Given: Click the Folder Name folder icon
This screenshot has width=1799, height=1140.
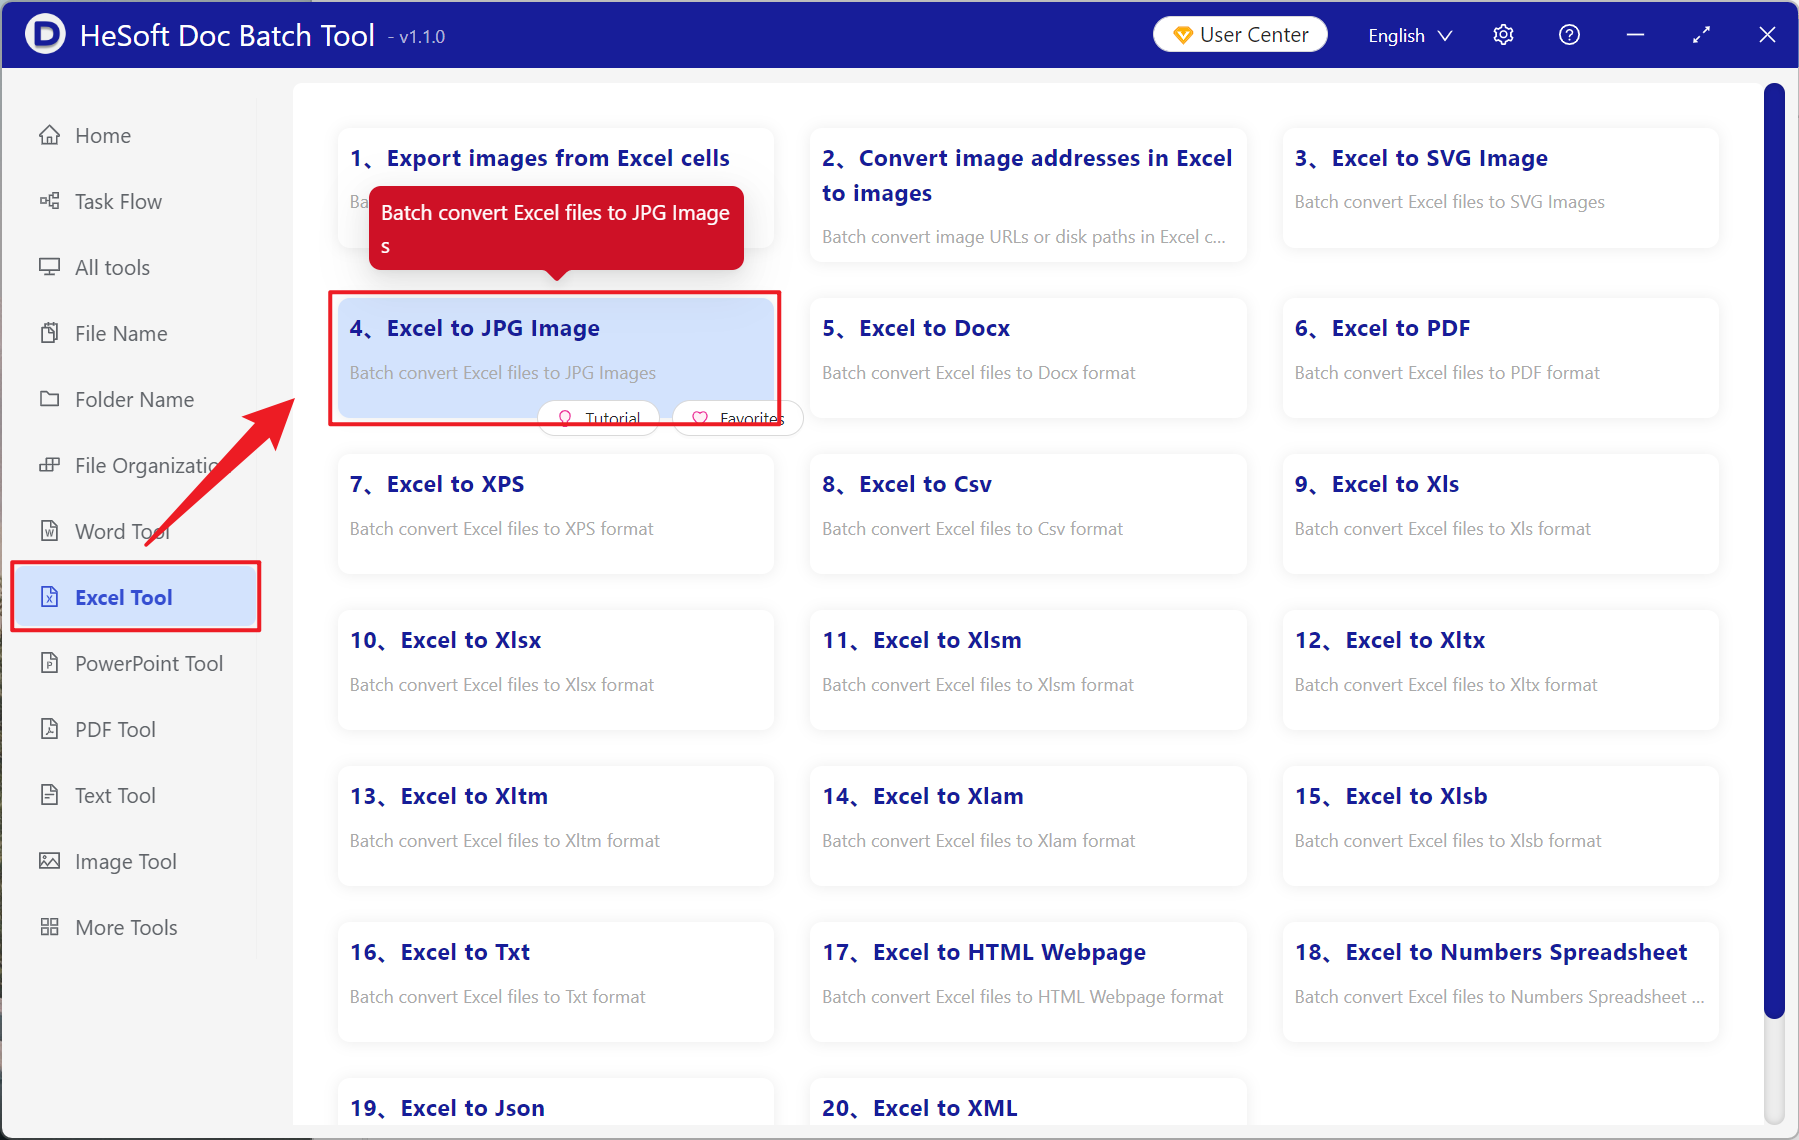Looking at the screenshot, I should (49, 399).
